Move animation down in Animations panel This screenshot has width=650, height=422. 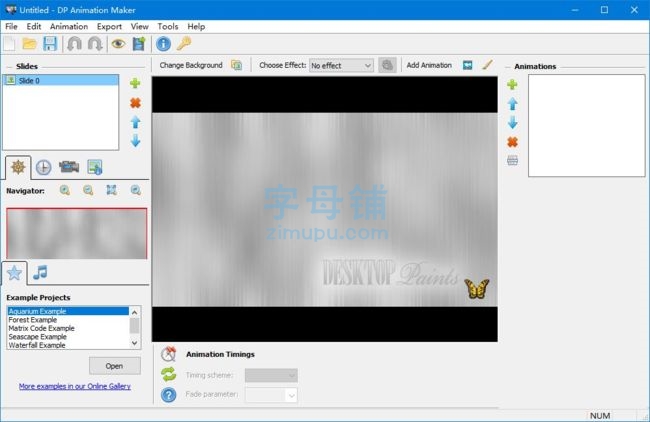512,123
